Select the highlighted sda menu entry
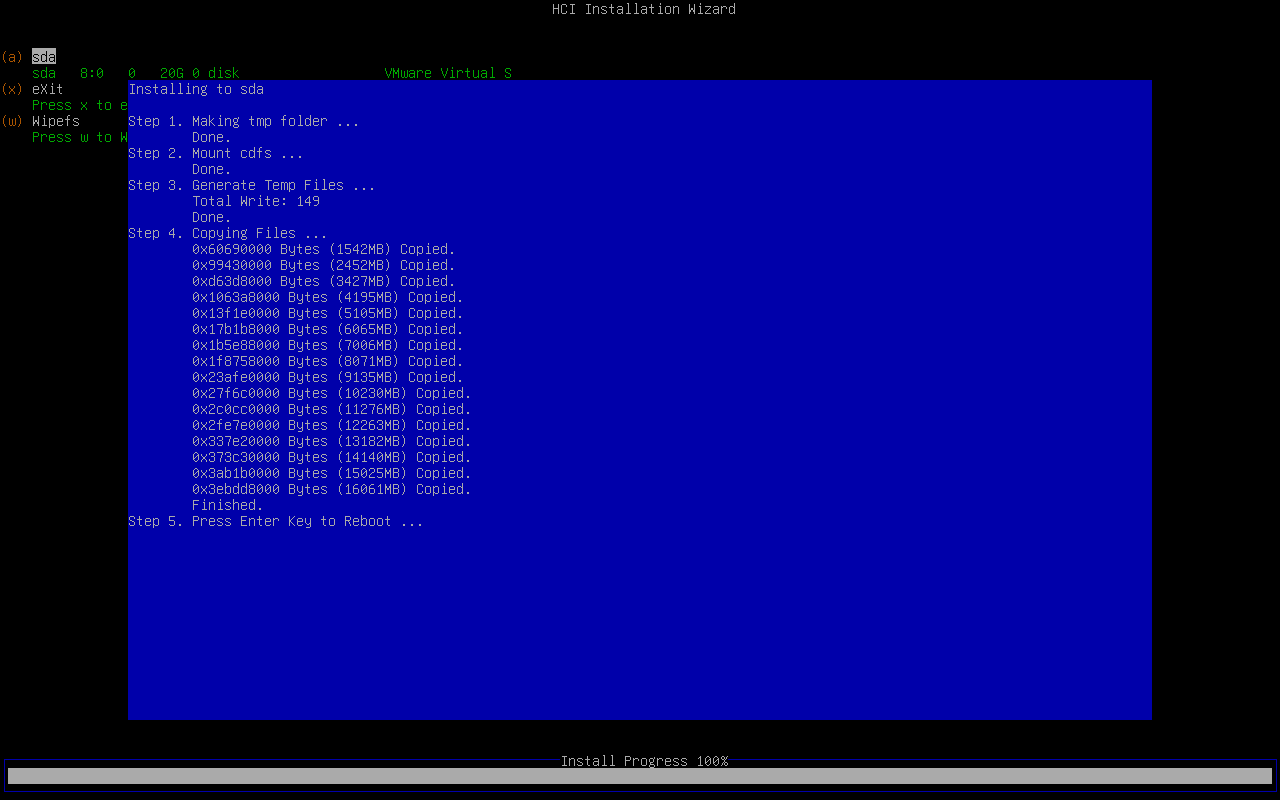 44,57
